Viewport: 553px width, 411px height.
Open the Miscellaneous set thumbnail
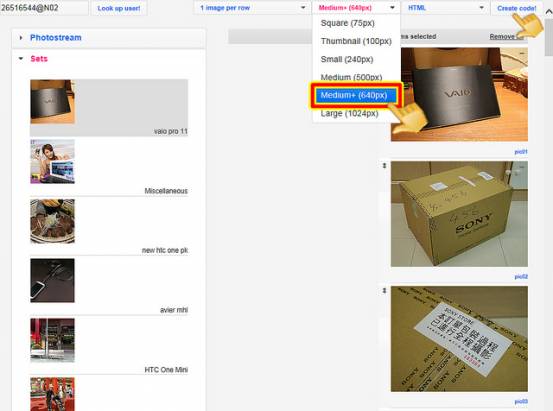pos(53,162)
